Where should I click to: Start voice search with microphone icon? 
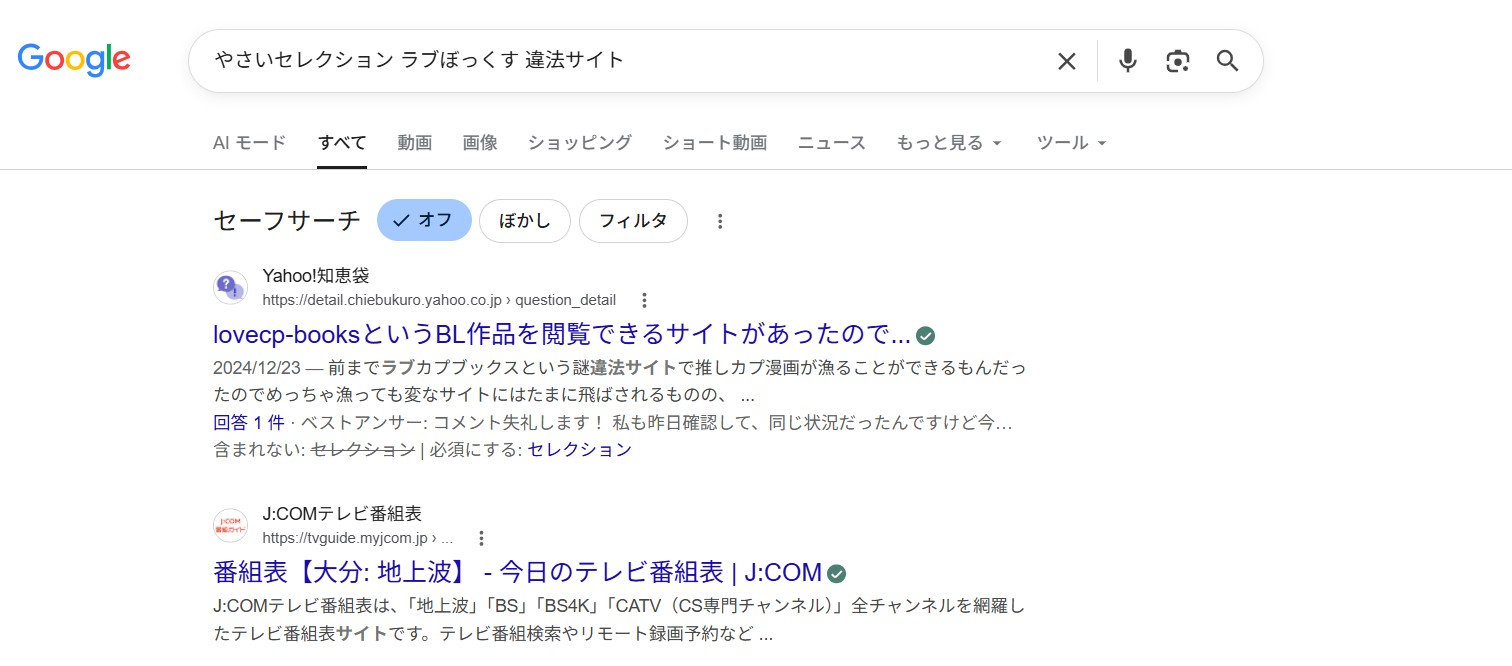click(x=1128, y=61)
